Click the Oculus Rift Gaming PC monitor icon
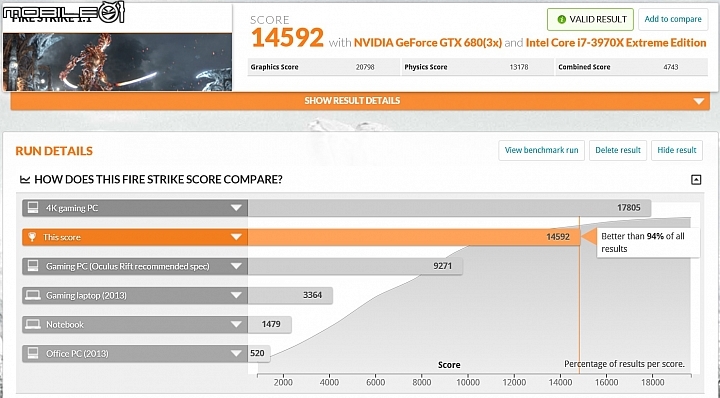 (x=33, y=266)
